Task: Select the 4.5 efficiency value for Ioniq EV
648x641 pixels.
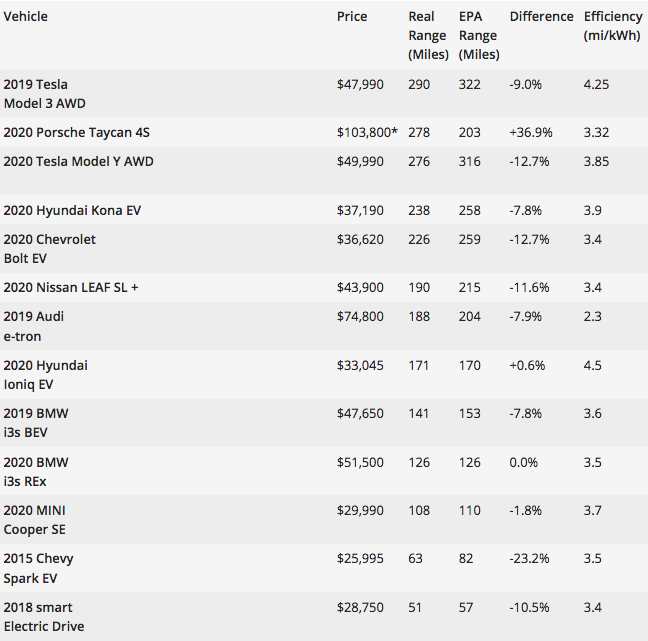Action: (x=592, y=365)
